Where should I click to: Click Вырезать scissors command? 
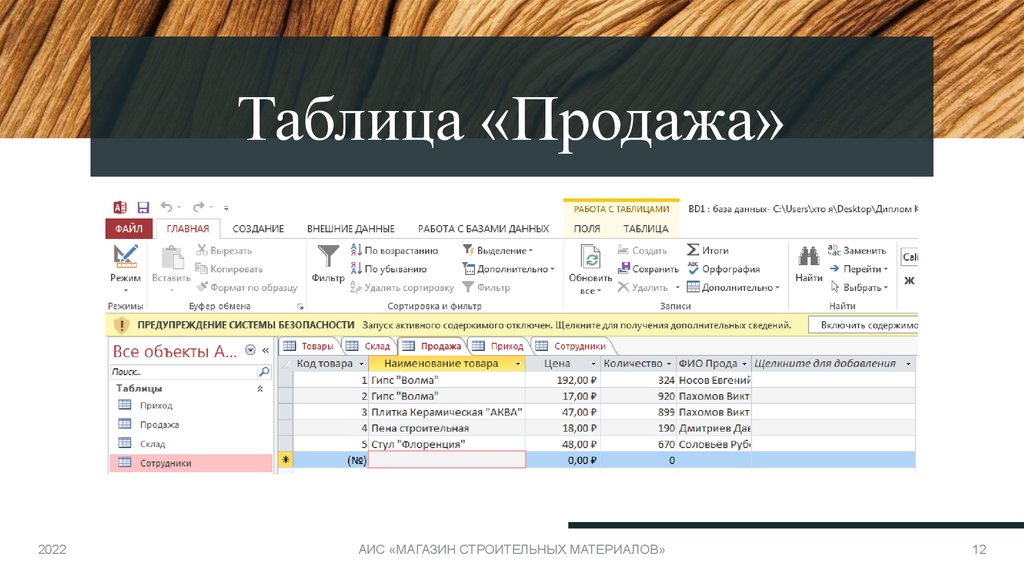pos(224,250)
